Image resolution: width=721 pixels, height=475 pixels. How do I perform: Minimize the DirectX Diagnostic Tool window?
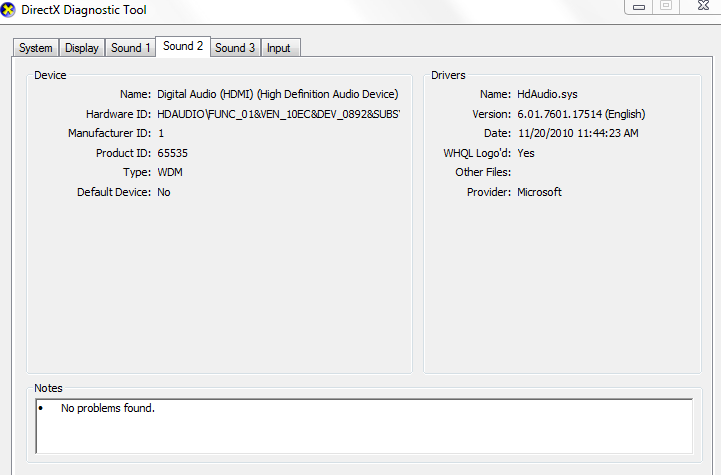point(639,6)
